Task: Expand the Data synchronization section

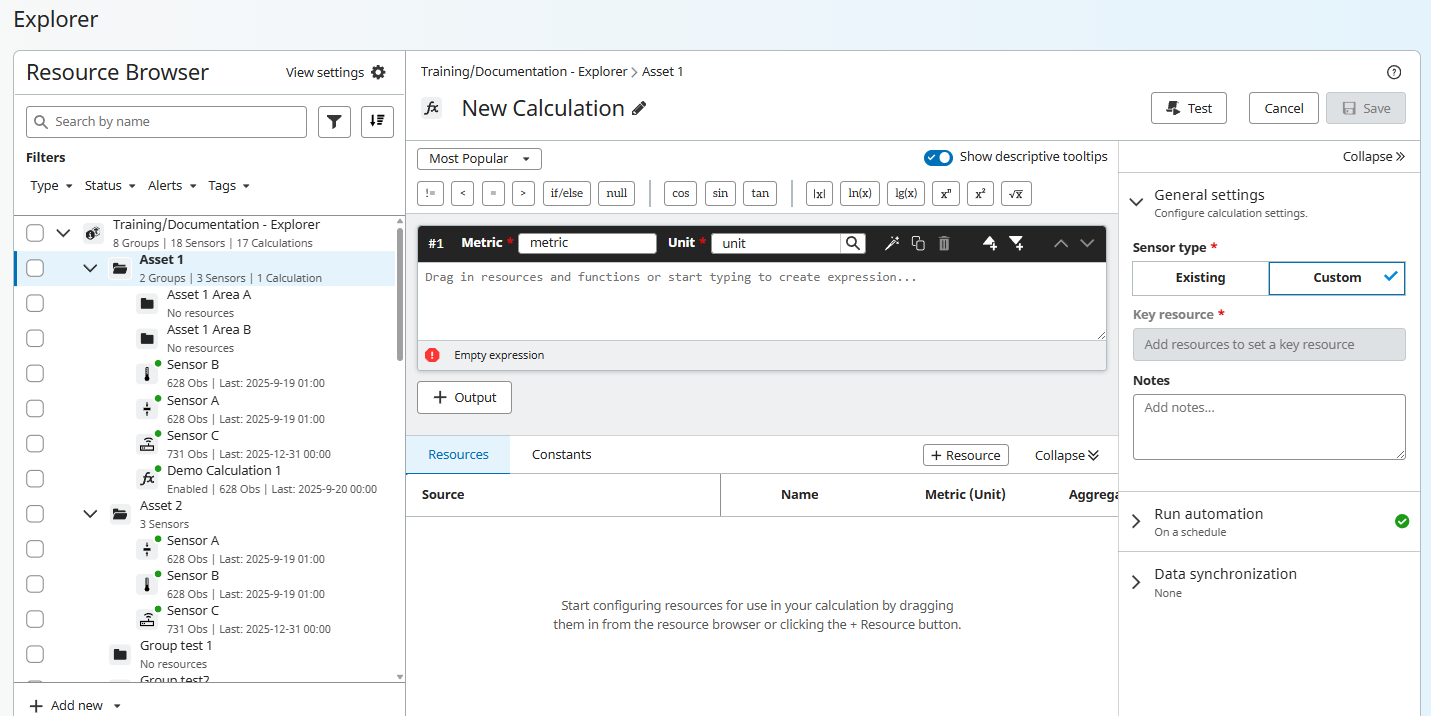Action: (x=1136, y=582)
